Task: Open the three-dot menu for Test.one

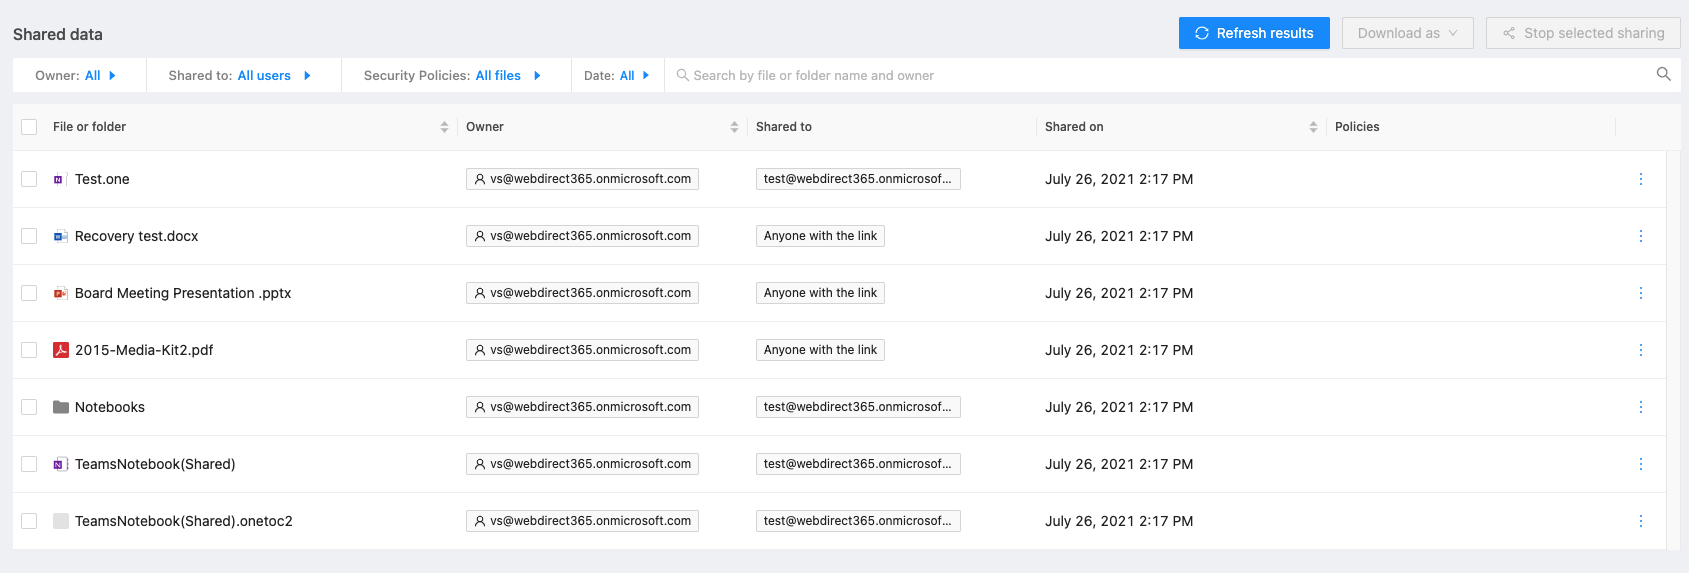Action: click(1640, 179)
